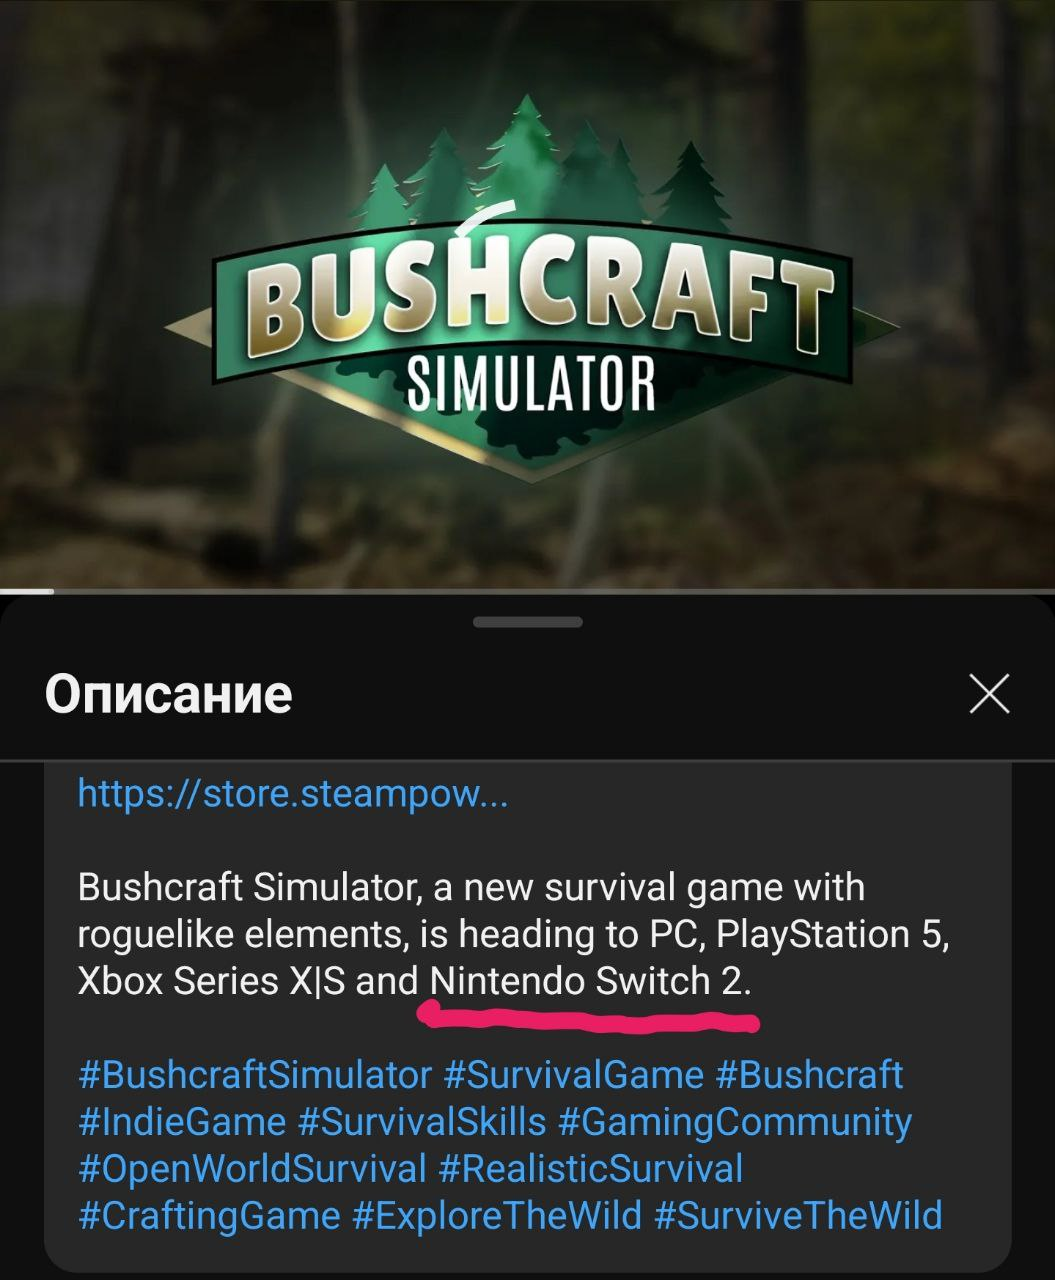
Task: Click the video progress bar
Action: (x=527, y=591)
